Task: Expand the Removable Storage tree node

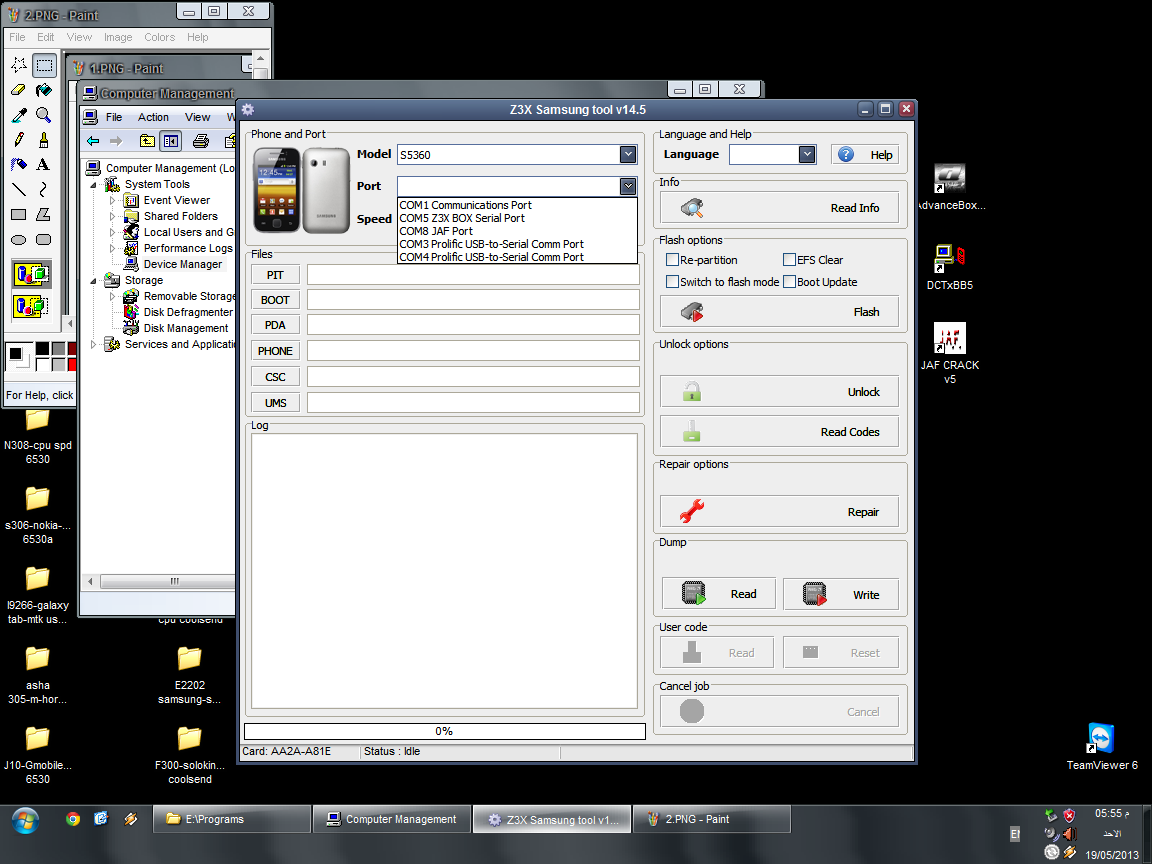Action: click(x=112, y=297)
